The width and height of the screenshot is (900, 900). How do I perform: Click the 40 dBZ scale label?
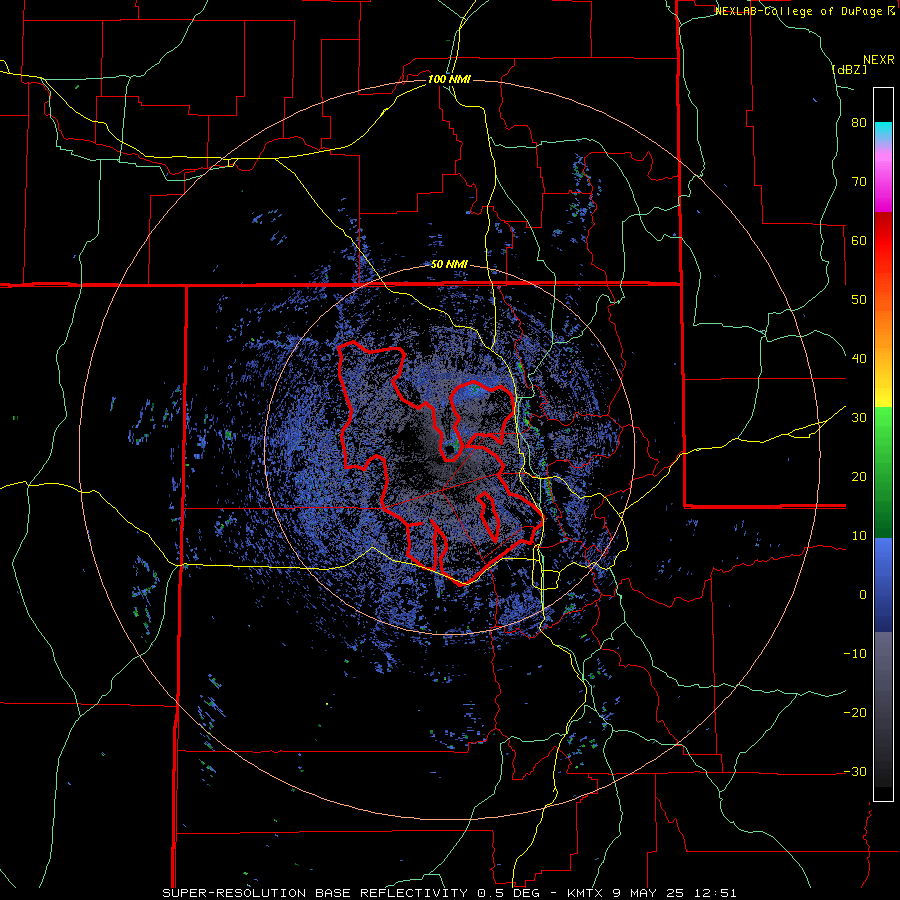(859, 359)
